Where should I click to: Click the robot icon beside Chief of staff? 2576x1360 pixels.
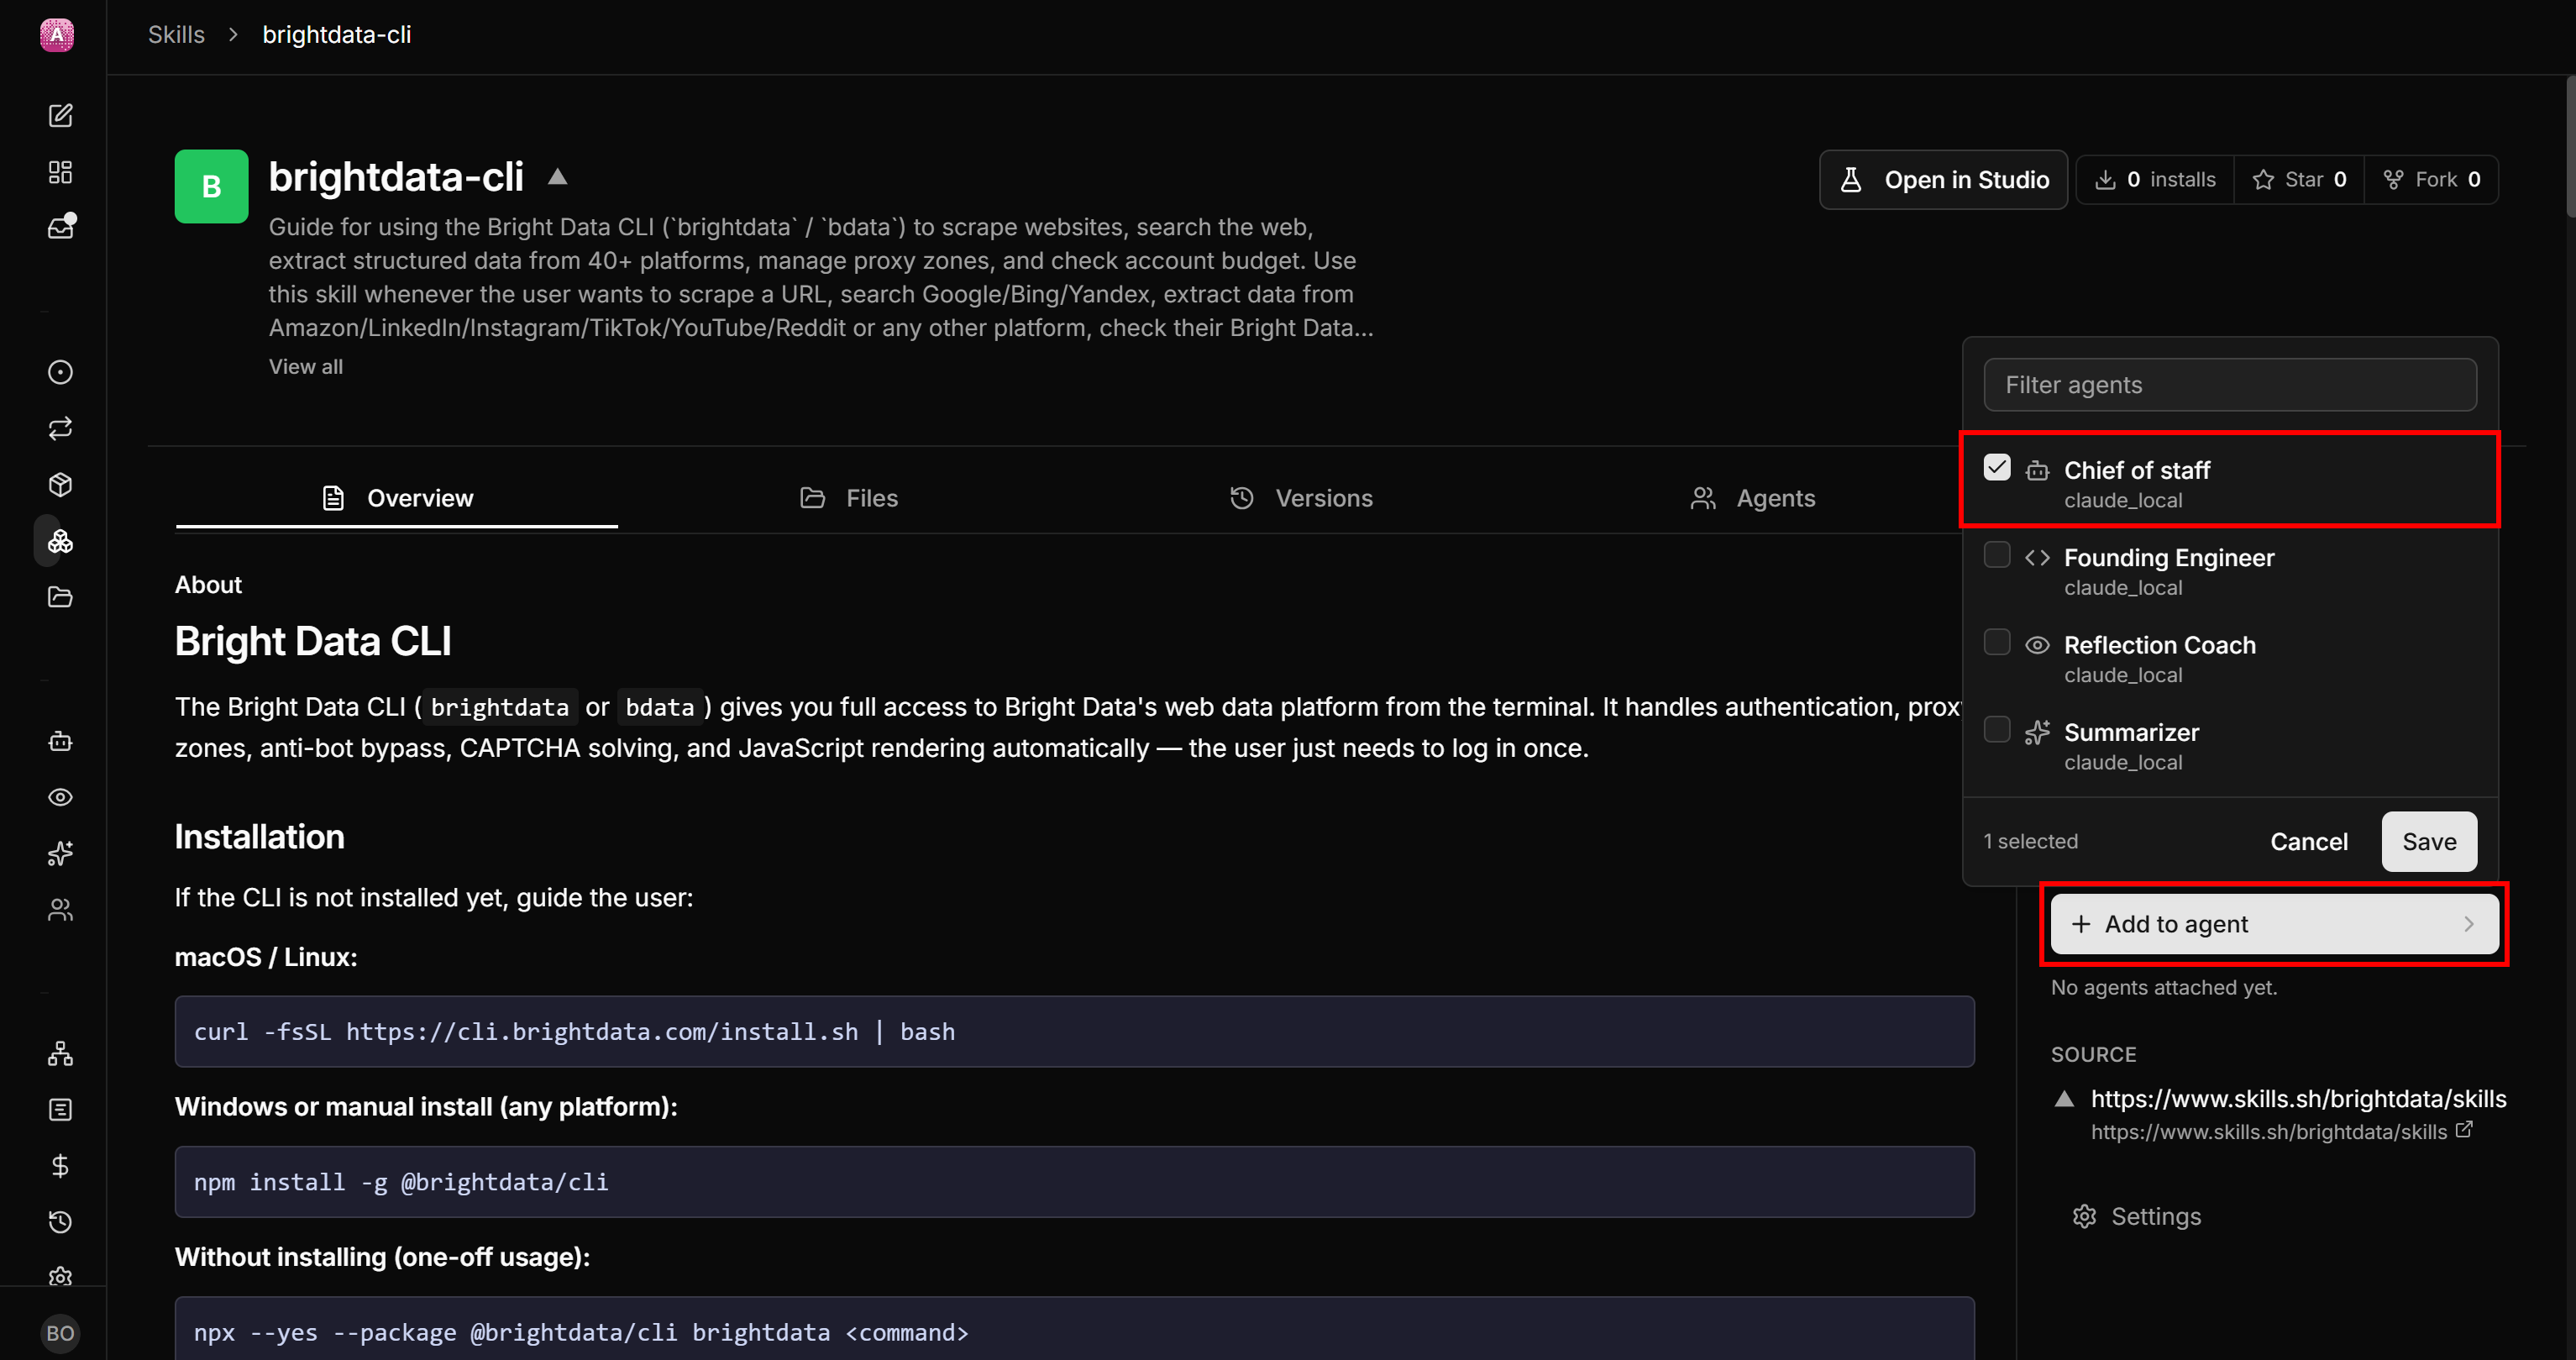2037,470
